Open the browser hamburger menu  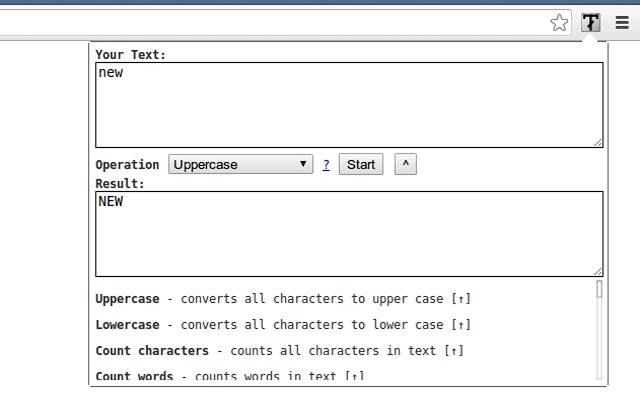(622, 22)
